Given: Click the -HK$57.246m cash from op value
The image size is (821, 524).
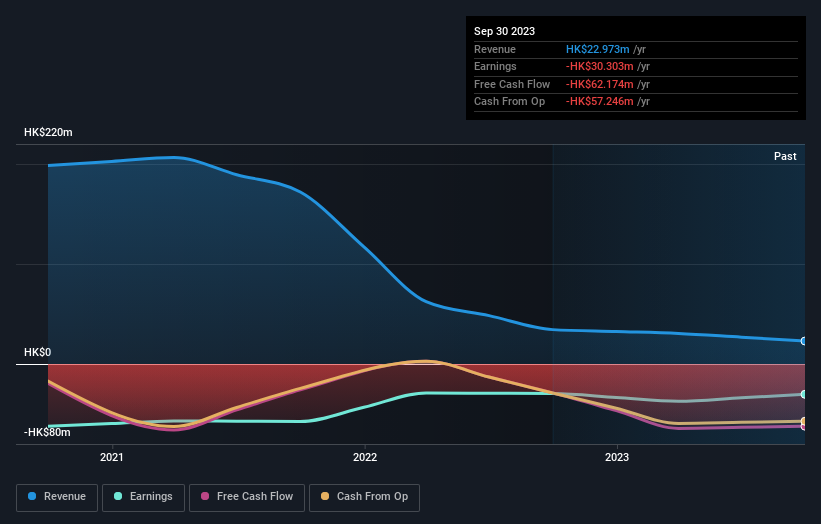Looking at the screenshot, I should [600, 102].
